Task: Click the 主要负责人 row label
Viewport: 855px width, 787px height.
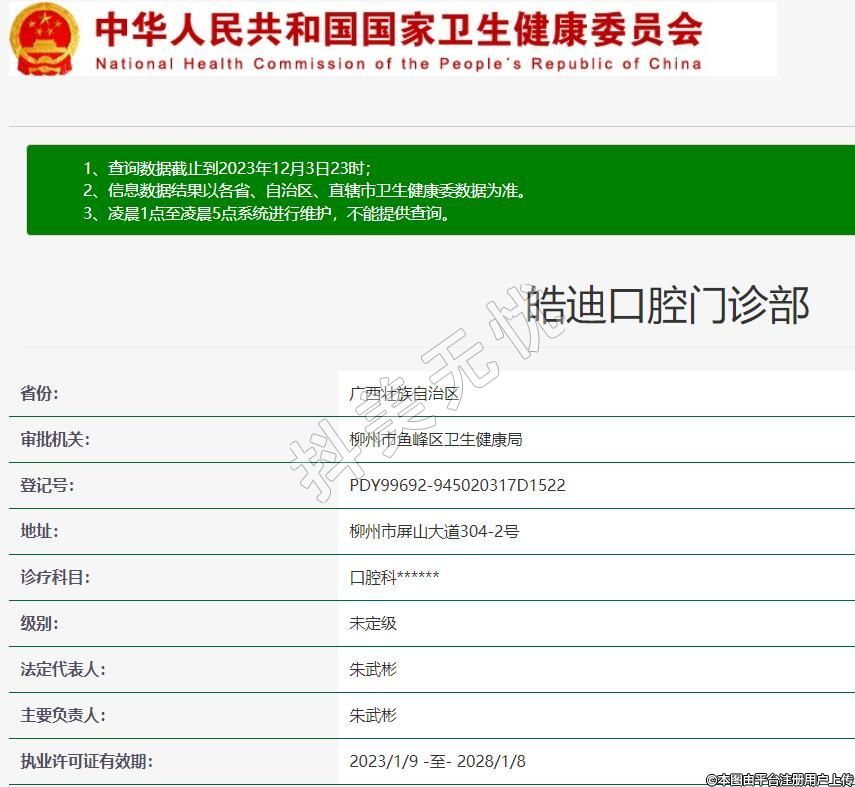Action: coord(63,715)
